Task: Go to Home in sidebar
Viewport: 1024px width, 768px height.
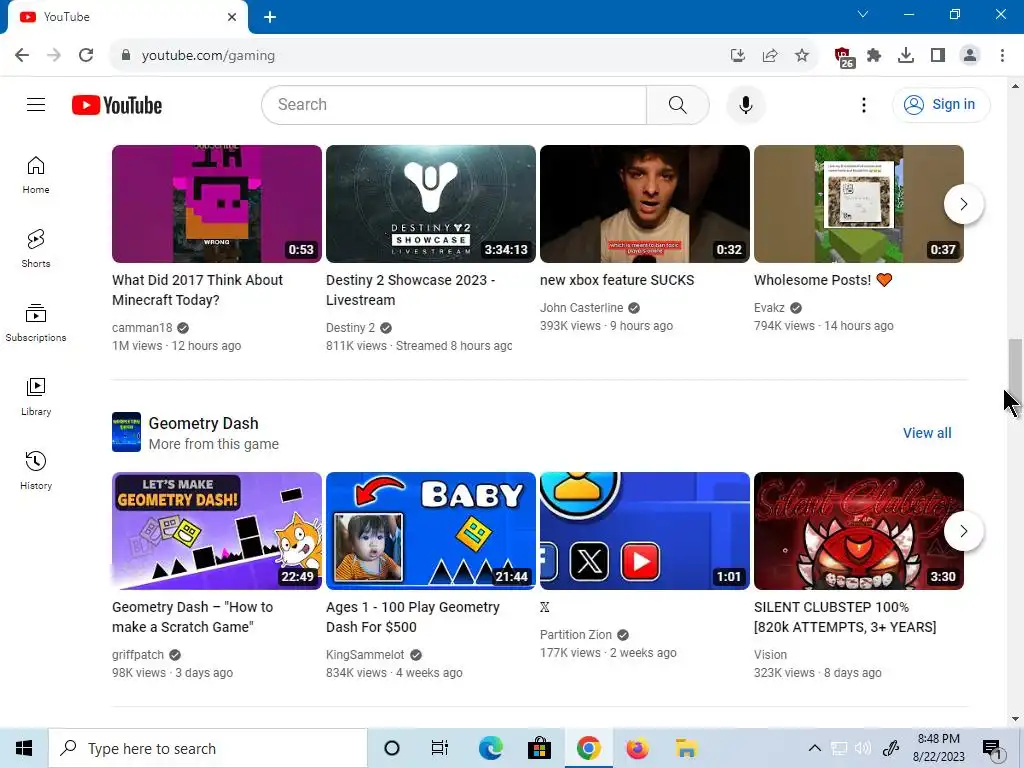Action: (36, 175)
